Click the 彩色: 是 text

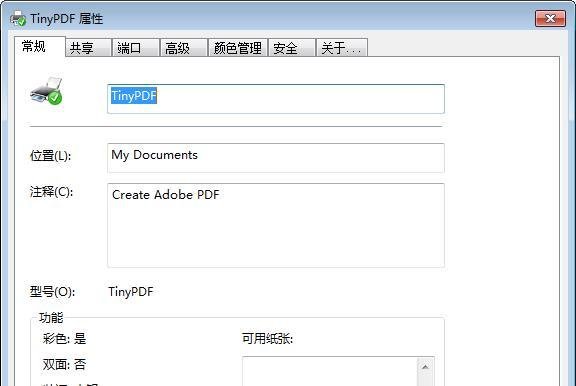64,338
